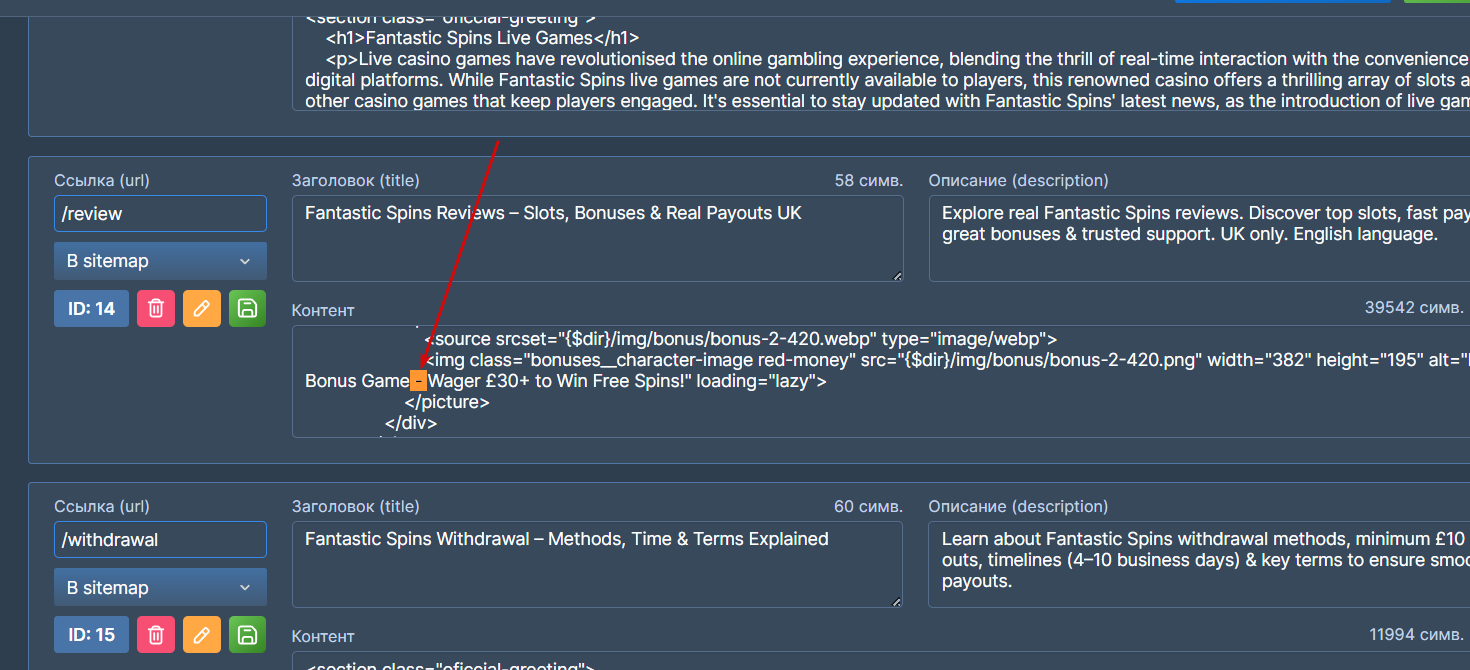Open the sitemap dropdown for /review

160,261
